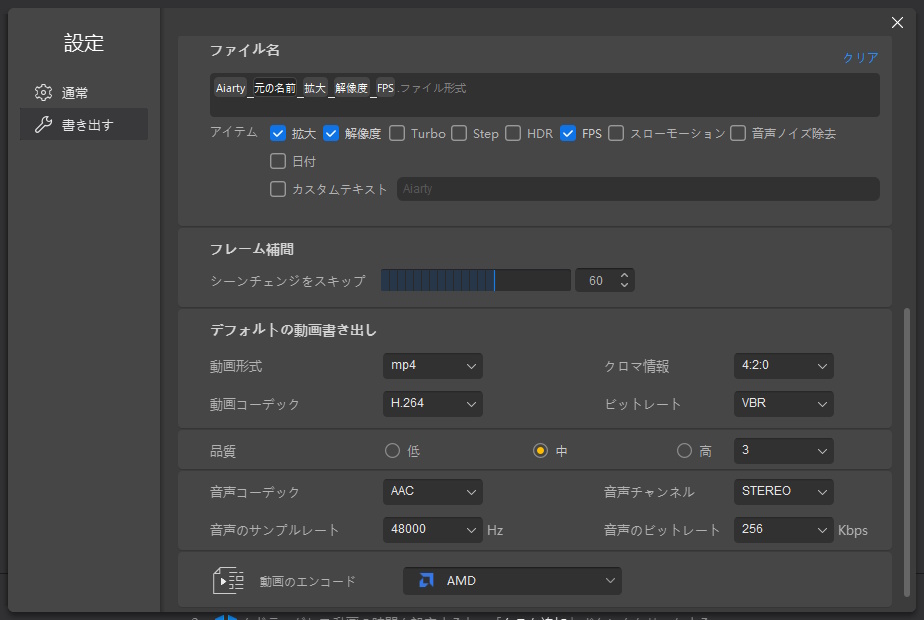Select the 書き出す export tab
This screenshot has width=924, height=620.
click(84, 124)
